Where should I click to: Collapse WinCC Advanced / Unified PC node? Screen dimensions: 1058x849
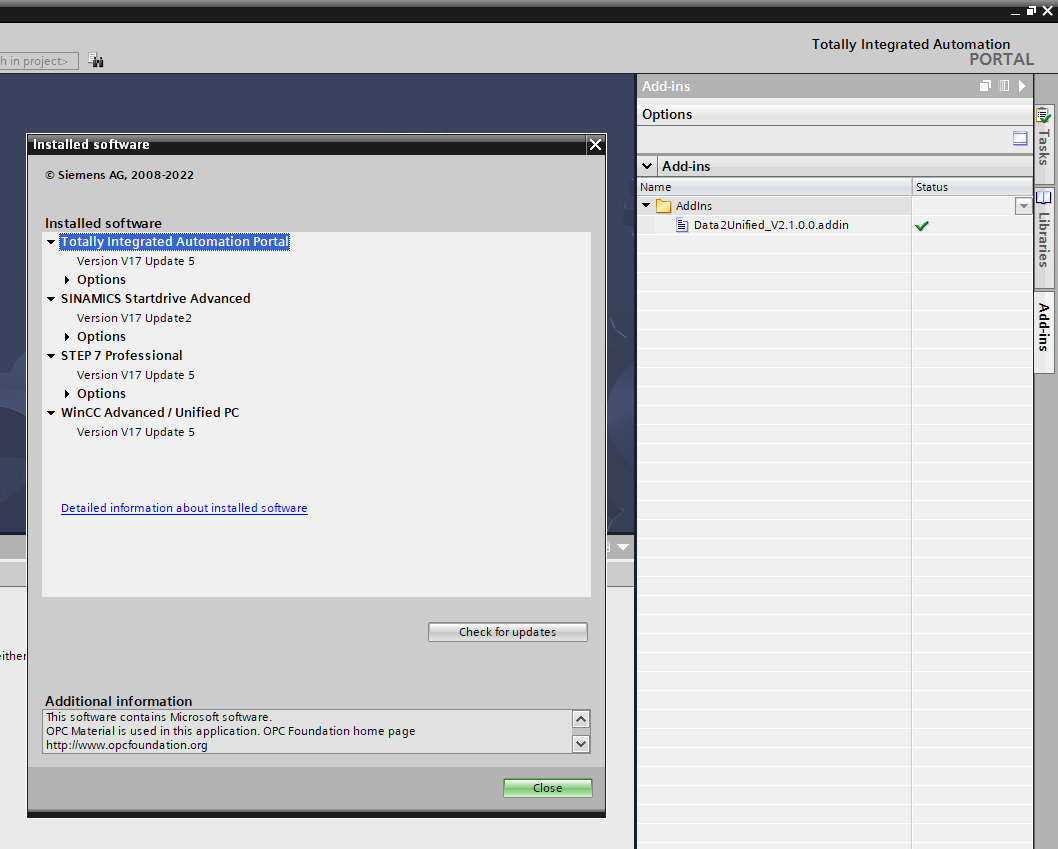click(51, 412)
